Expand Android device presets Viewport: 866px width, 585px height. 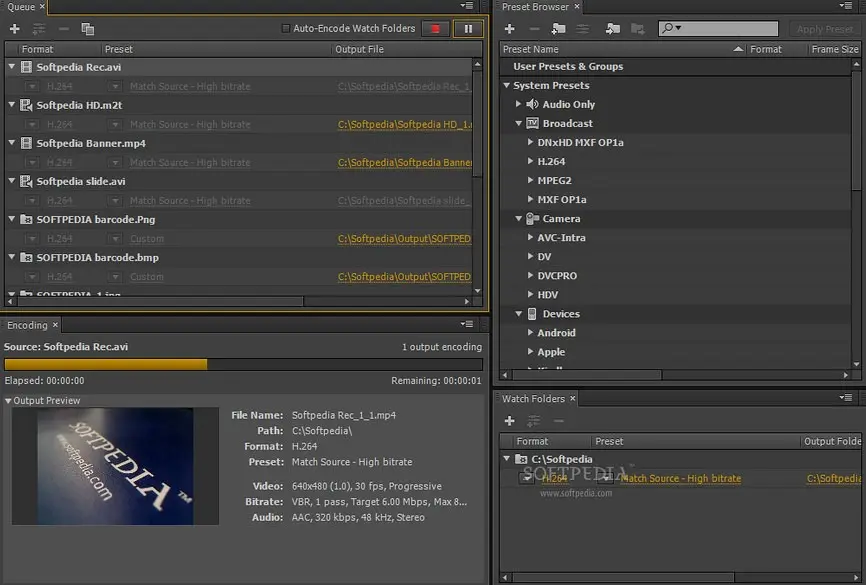[530, 333]
